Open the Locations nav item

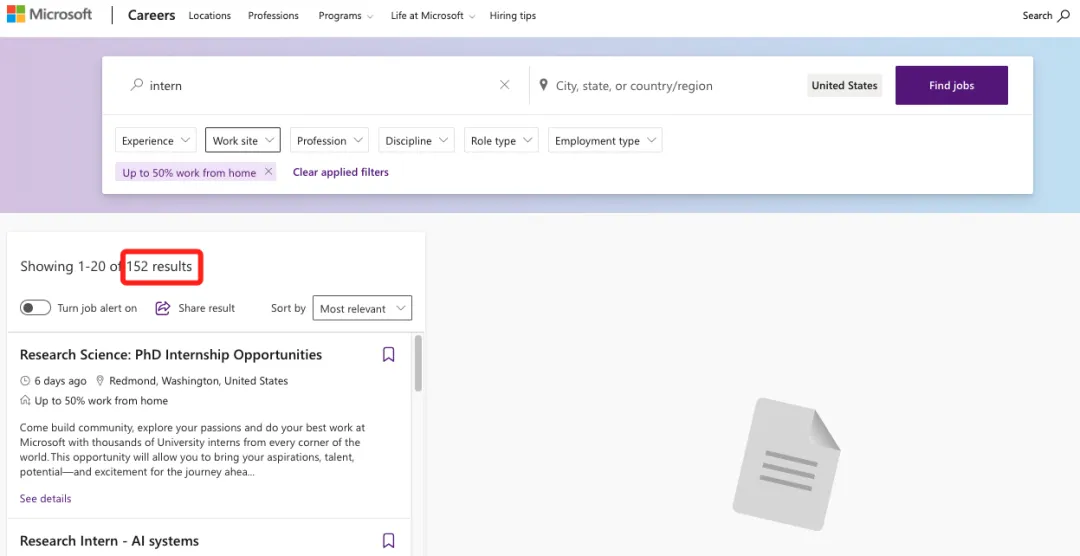(x=209, y=15)
